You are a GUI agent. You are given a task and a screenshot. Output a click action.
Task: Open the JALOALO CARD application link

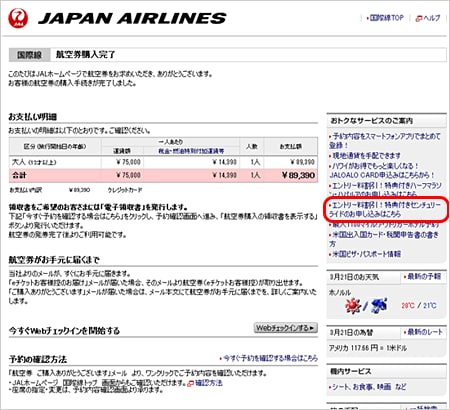pyautogui.click(x=382, y=170)
